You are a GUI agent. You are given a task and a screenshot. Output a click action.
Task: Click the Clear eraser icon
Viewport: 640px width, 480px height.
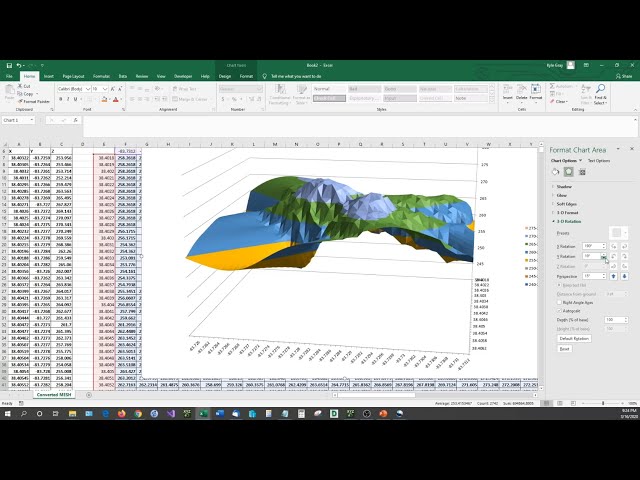552,101
